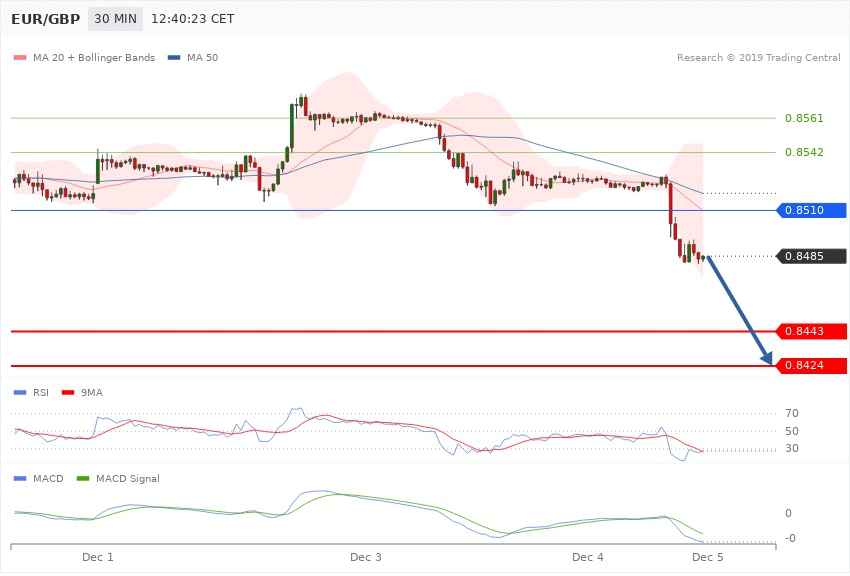Select the blue 0.8510 price label
850x576 pixels.
(812, 211)
